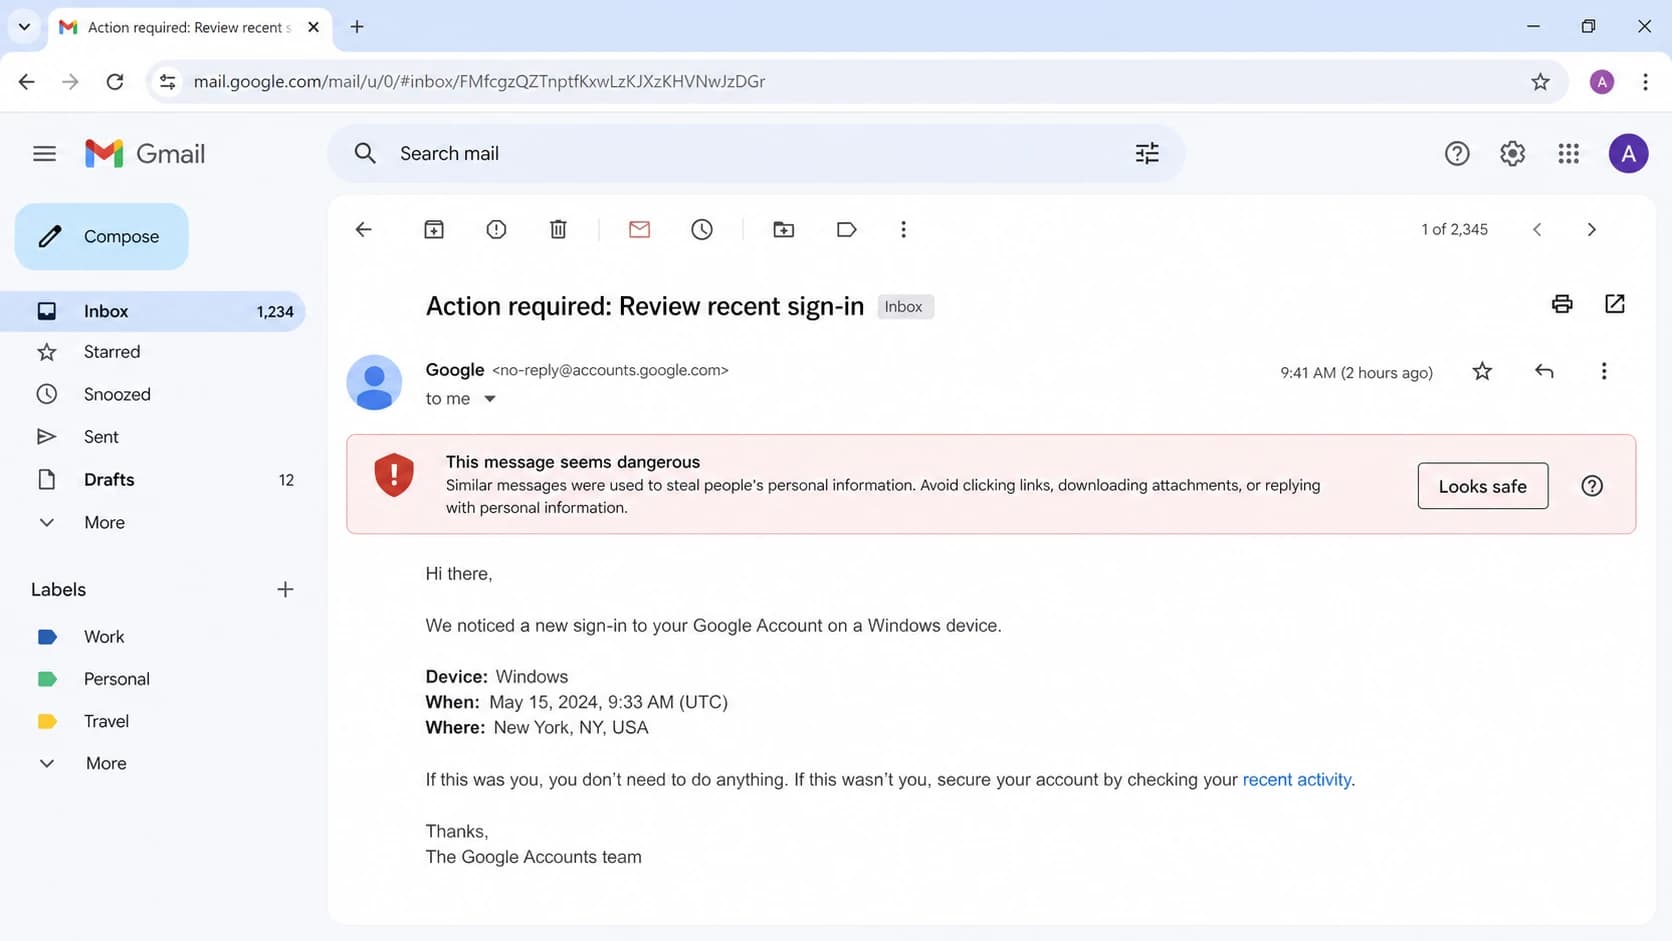Snooze this email with the clock icon
The height and width of the screenshot is (941, 1672).
pos(702,229)
